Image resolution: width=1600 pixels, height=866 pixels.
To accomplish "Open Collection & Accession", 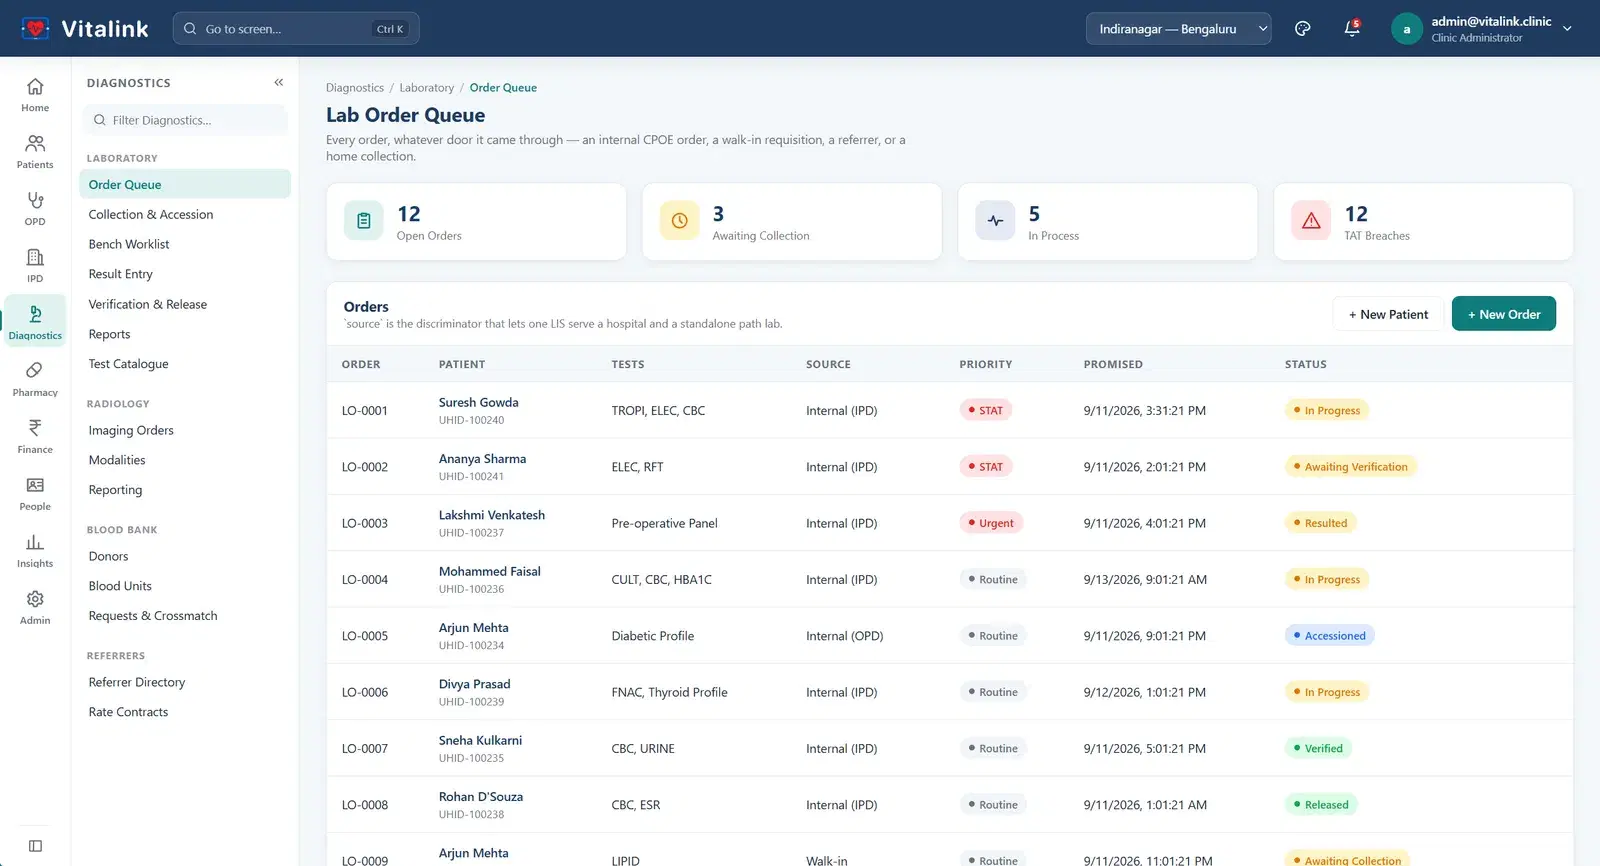I will pyautogui.click(x=185, y=214).
